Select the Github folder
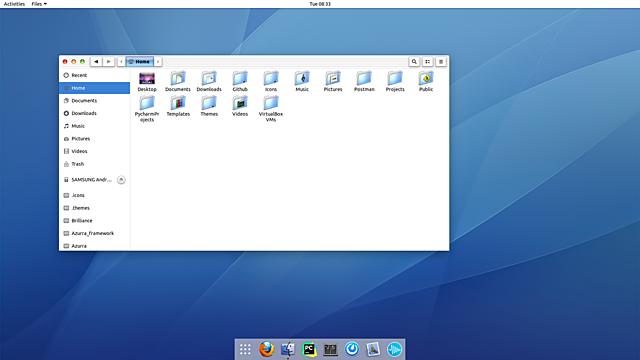The height and width of the screenshot is (360, 640). coord(240,82)
